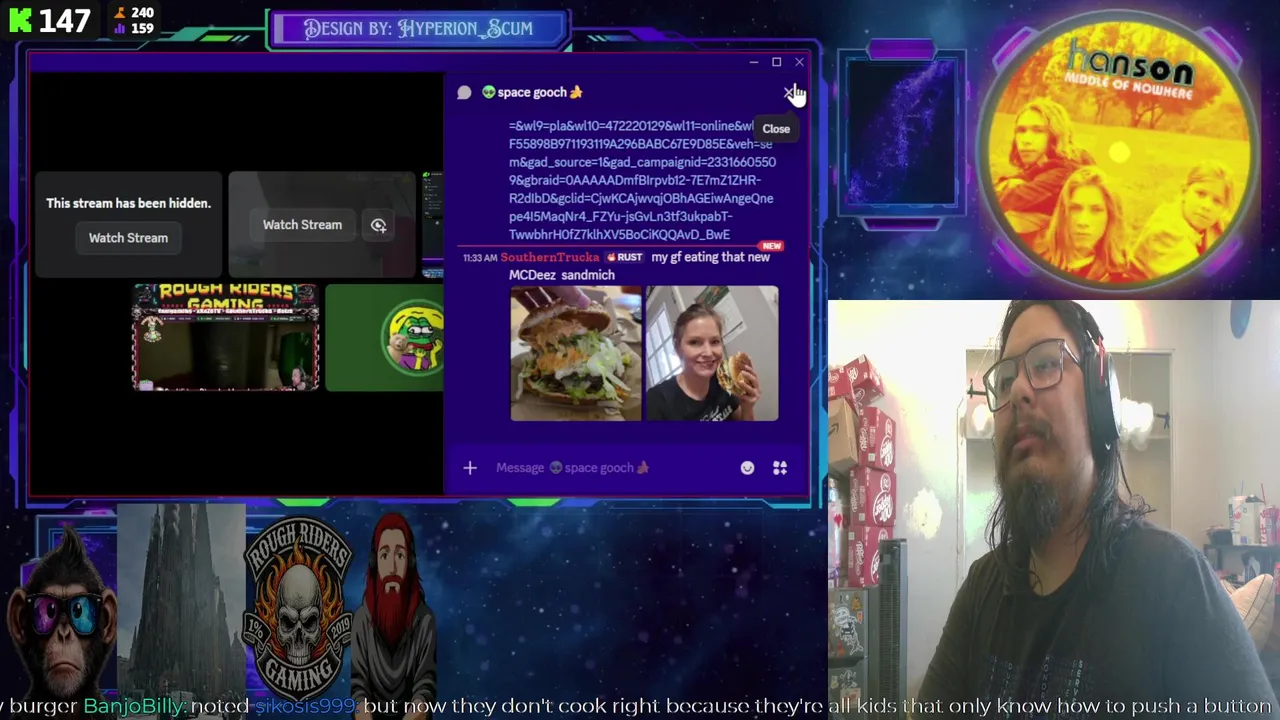Minimize the Discord window

[x=753, y=62]
